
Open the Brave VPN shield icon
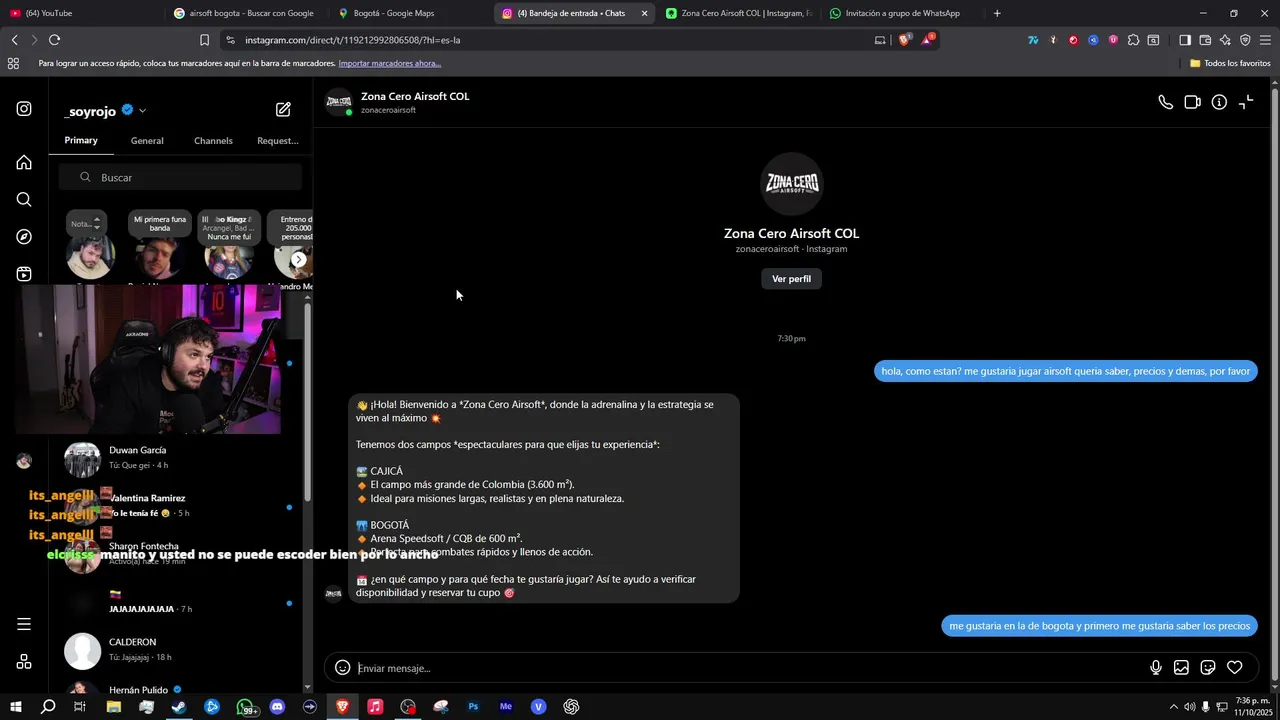pos(1245,40)
